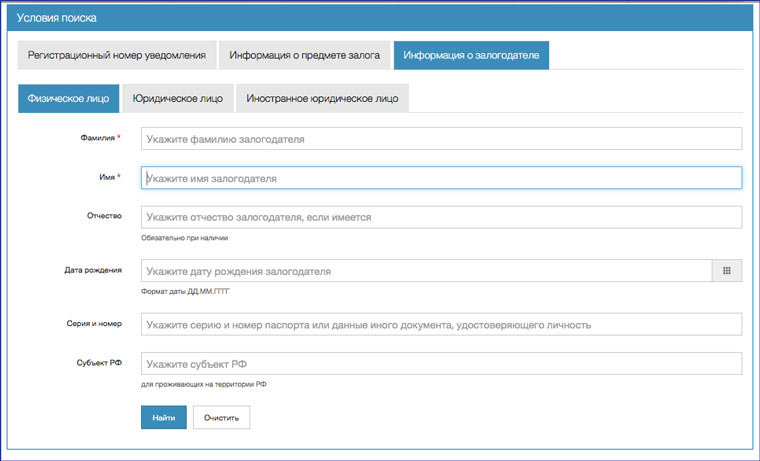Screen dimensions: 760x461
Task: Click into the Отчество input field
Action: coord(441,217)
